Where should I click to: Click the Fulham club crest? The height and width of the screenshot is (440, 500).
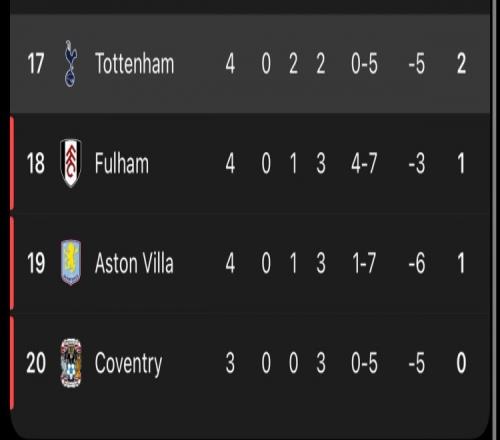pyautogui.click(x=71, y=163)
